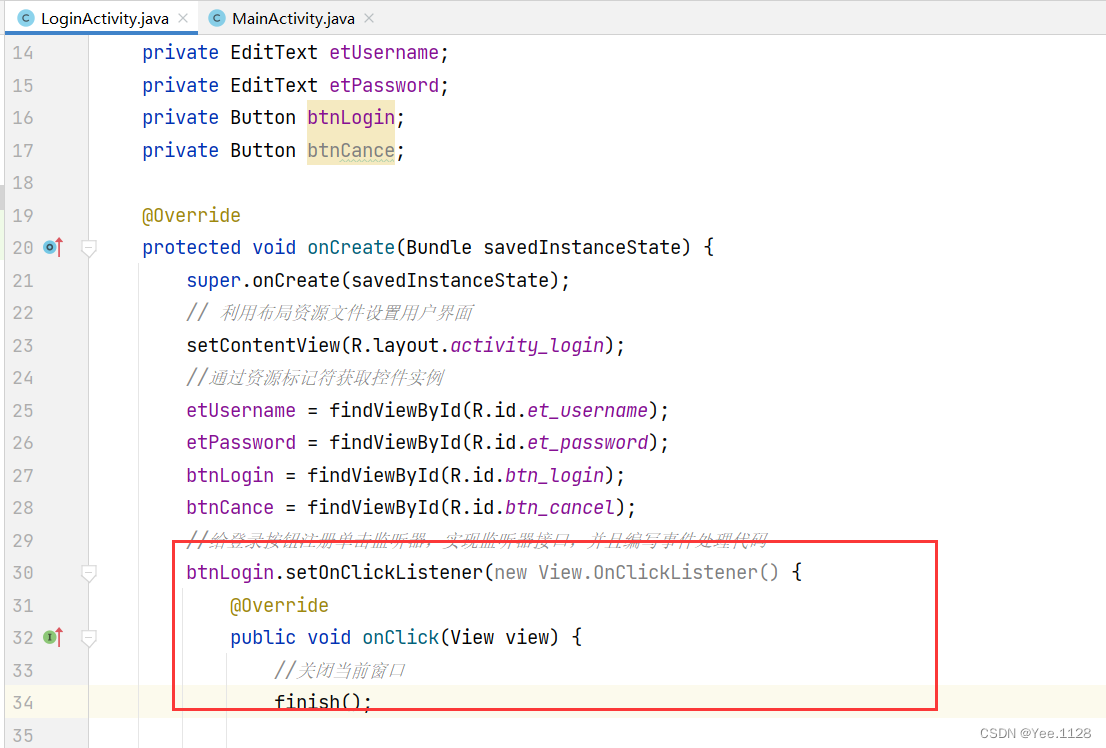1106x748 pixels.
Task: Switch to the MainActivity.java tab
Action: pyautogui.click(x=293, y=18)
